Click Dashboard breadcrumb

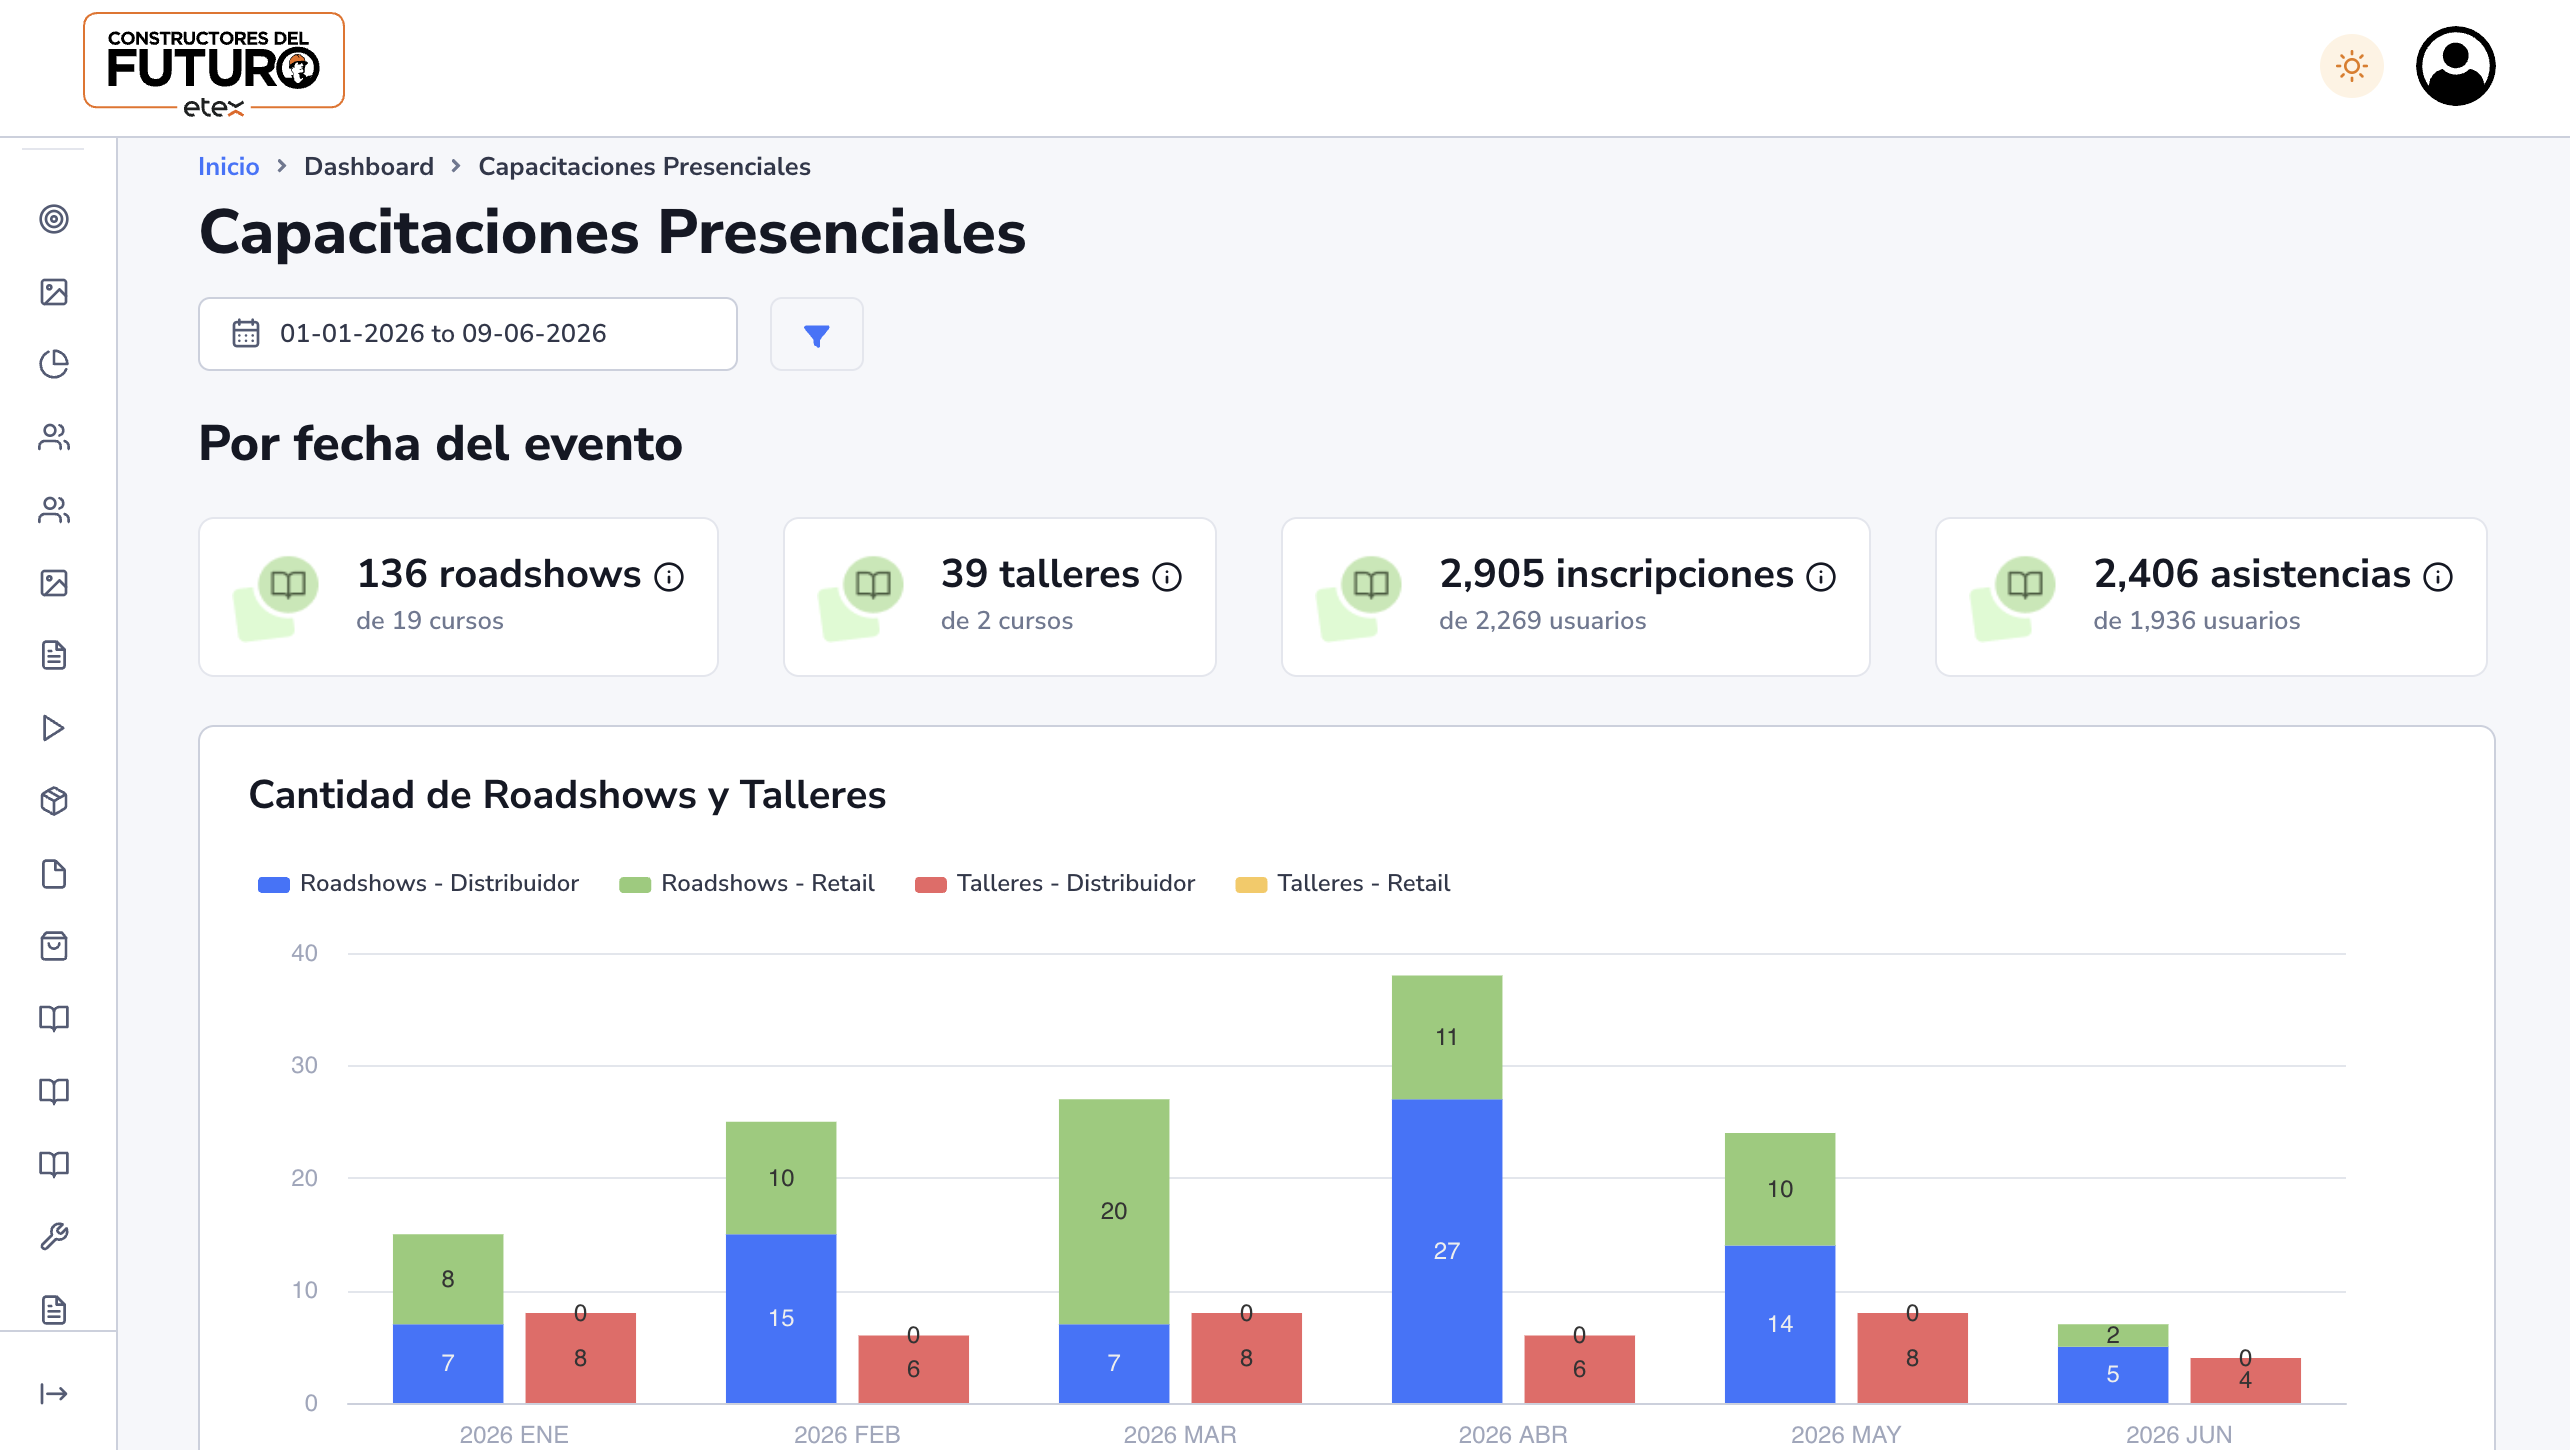(x=369, y=166)
